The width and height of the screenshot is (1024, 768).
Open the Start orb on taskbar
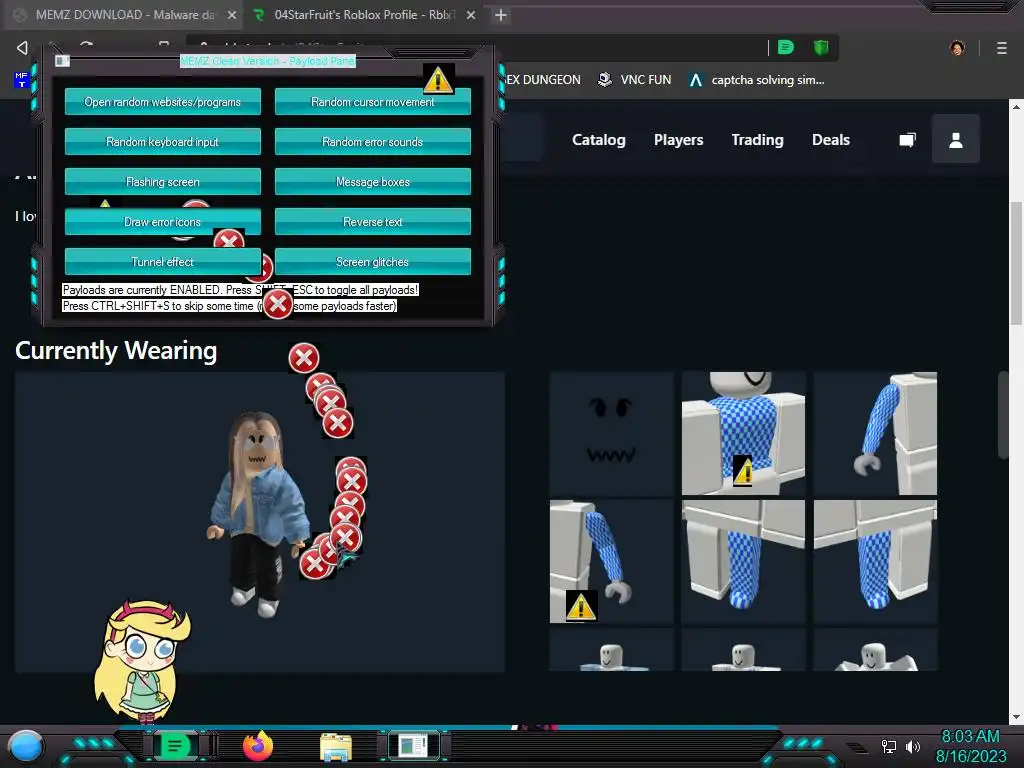(x=26, y=747)
